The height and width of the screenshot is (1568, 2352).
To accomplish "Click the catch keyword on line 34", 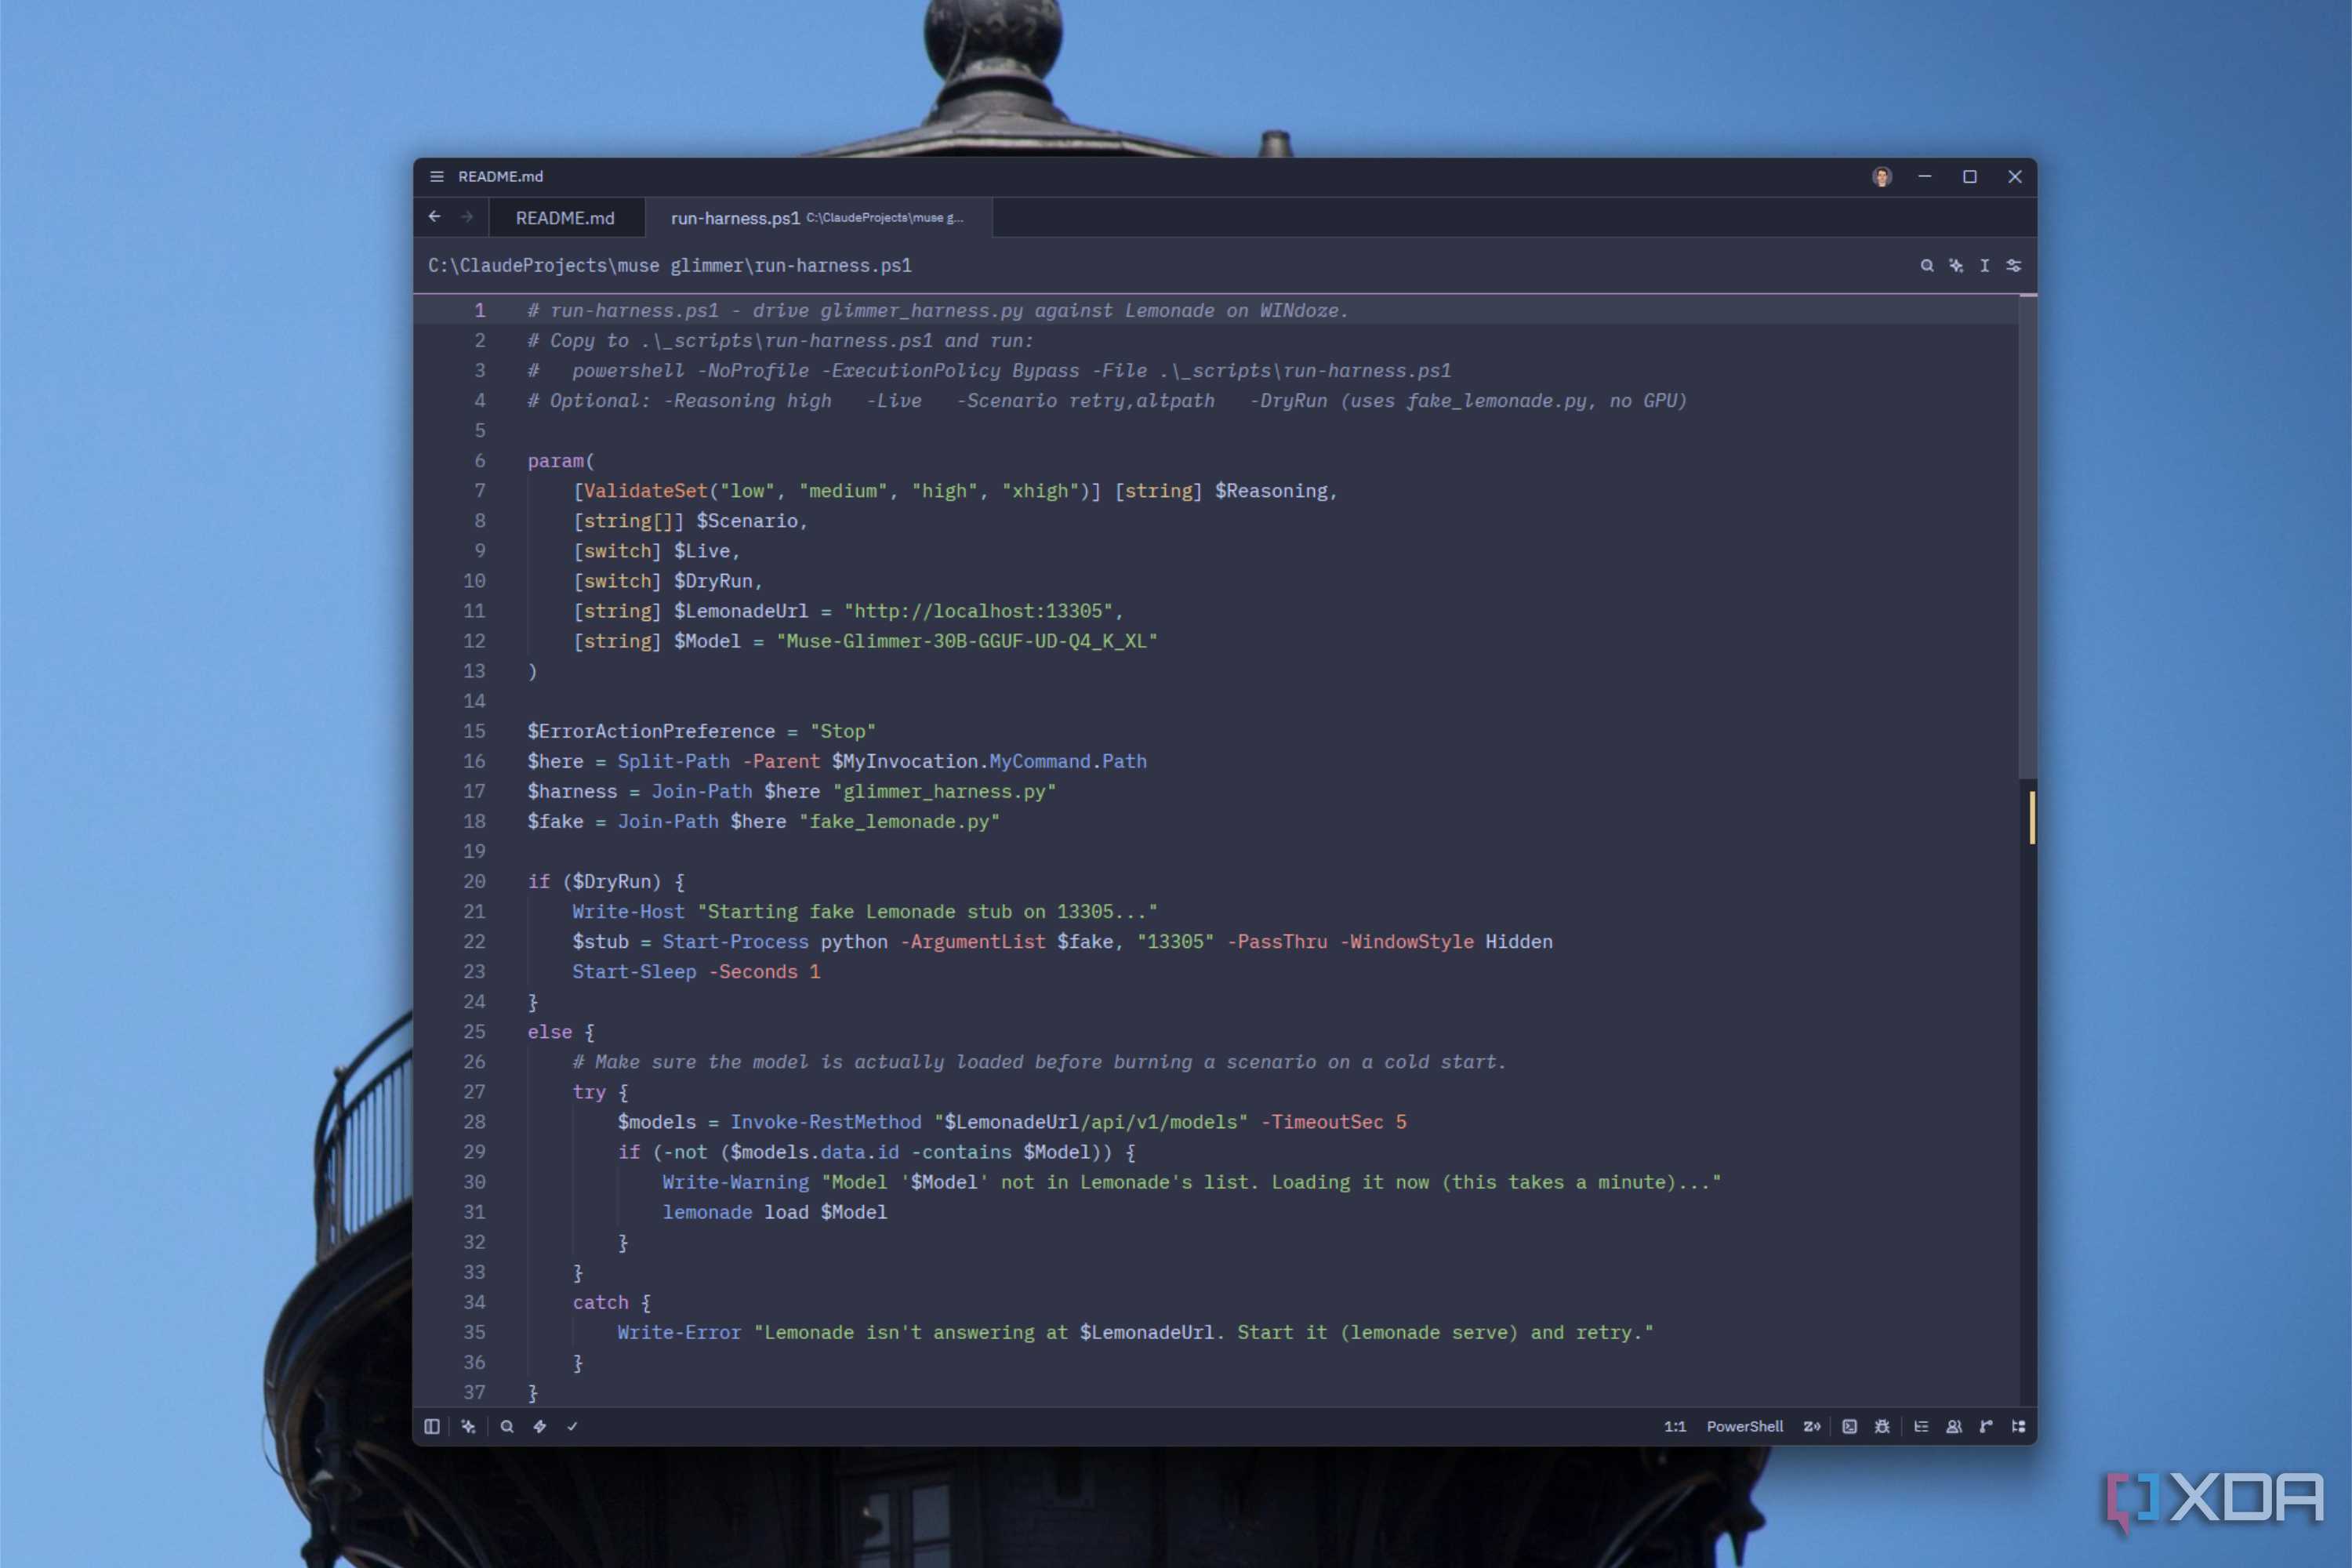I will coord(600,1302).
